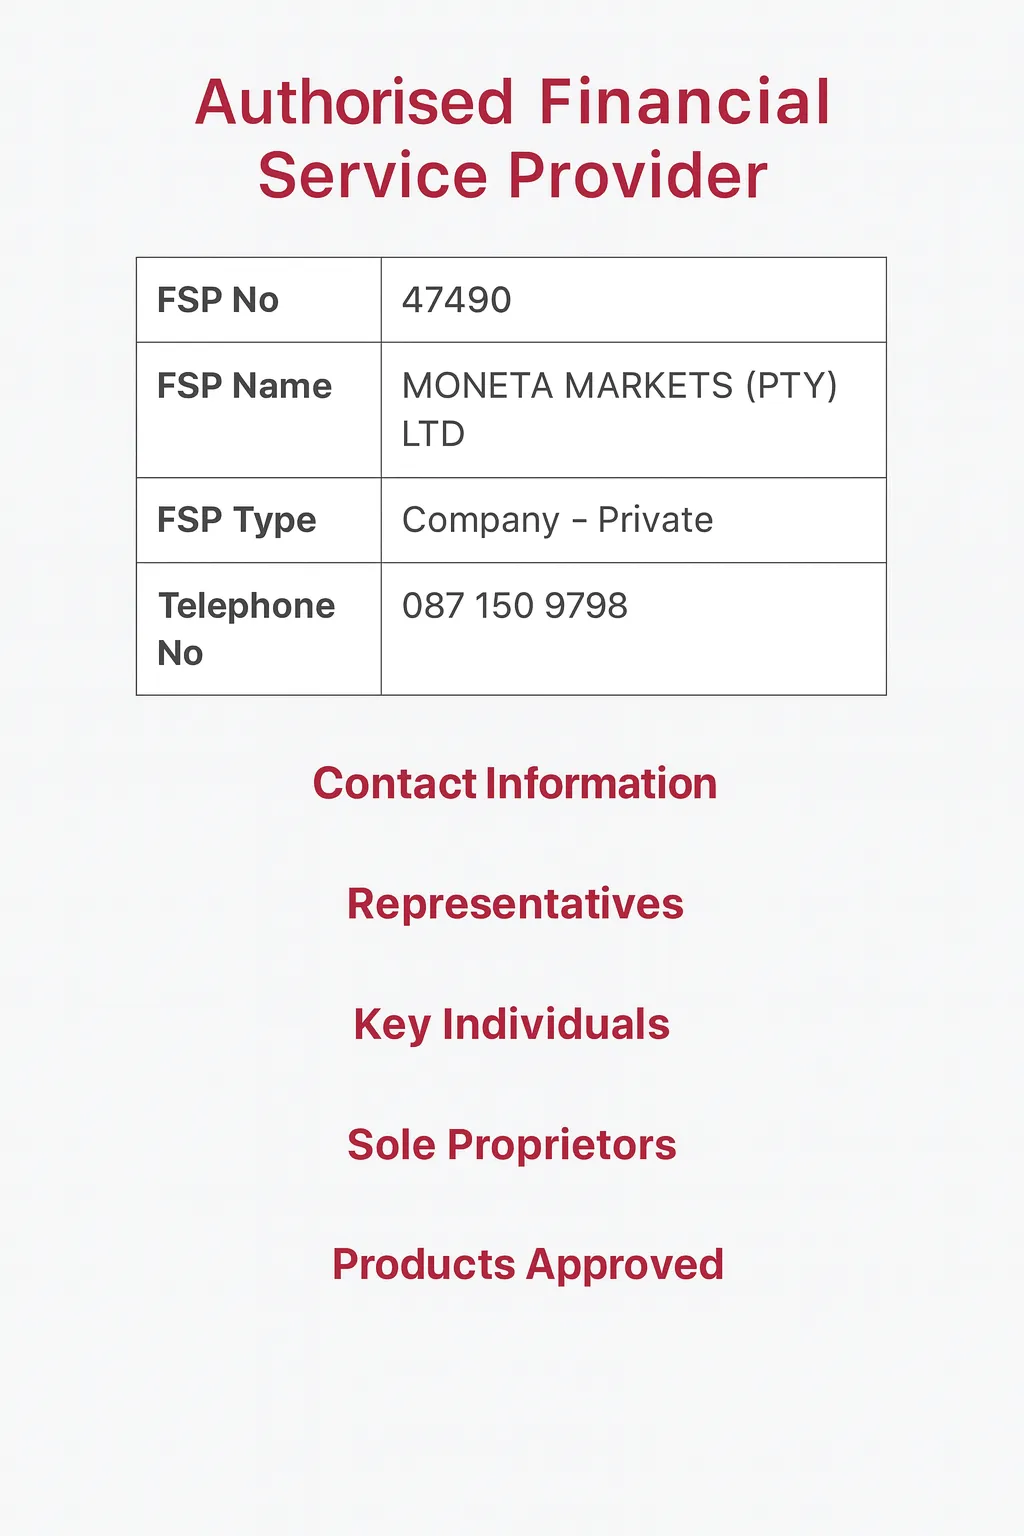Click the word Company in the type value
Screen dimensions: 1024x1536
pyautogui.click(x=480, y=520)
